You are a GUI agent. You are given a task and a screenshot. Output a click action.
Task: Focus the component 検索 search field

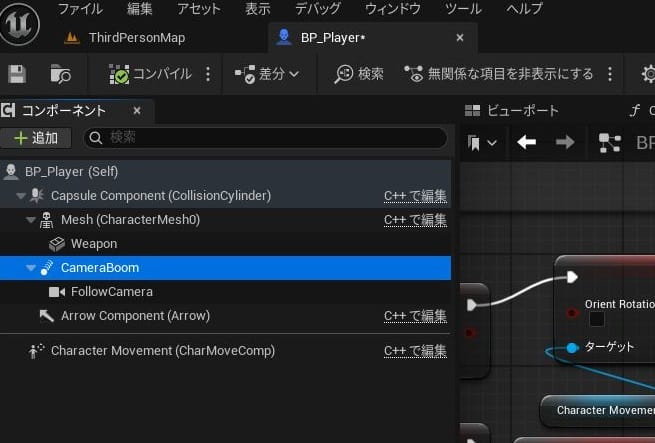pyautogui.click(x=265, y=138)
